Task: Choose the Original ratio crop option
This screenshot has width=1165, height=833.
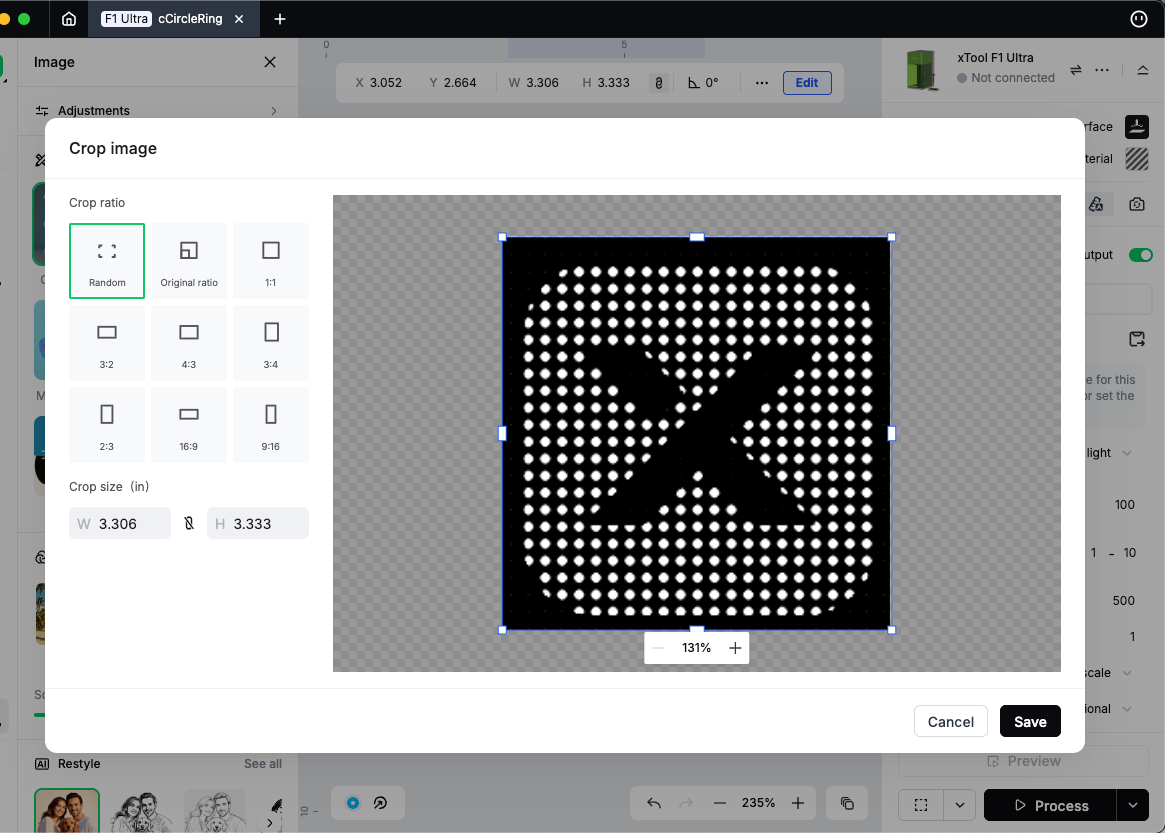Action: pyautogui.click(x=189, y=260)
